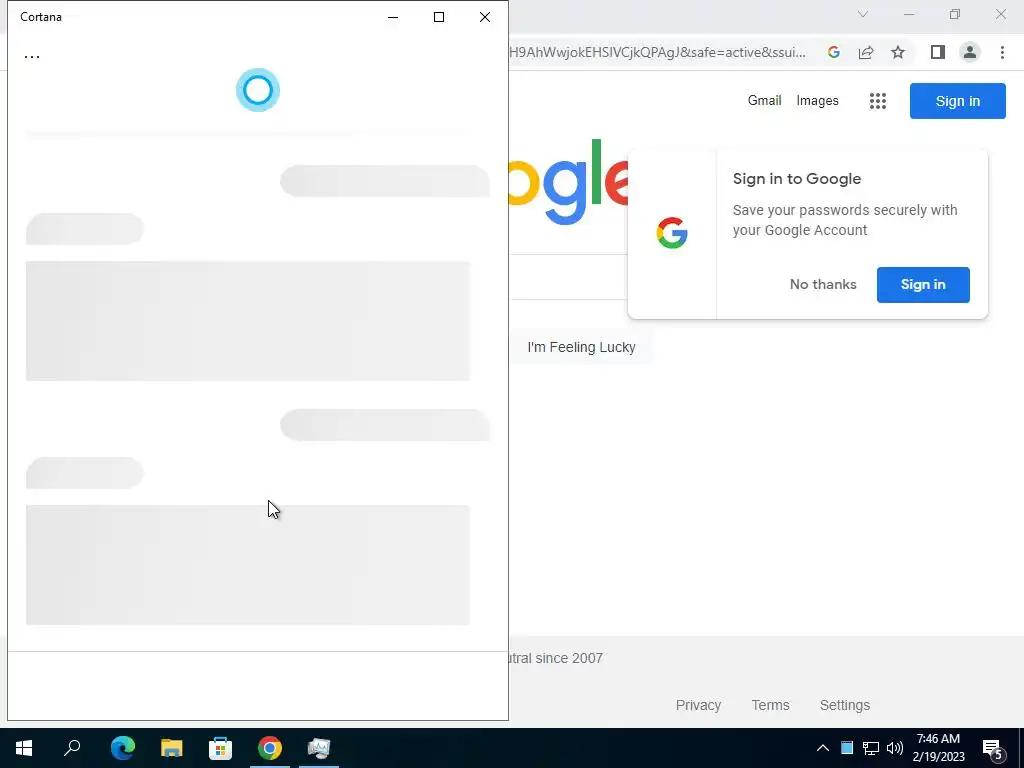Open Microsoft Store from taskbar
1024x768 pixels.
click(x=221, y=748)
